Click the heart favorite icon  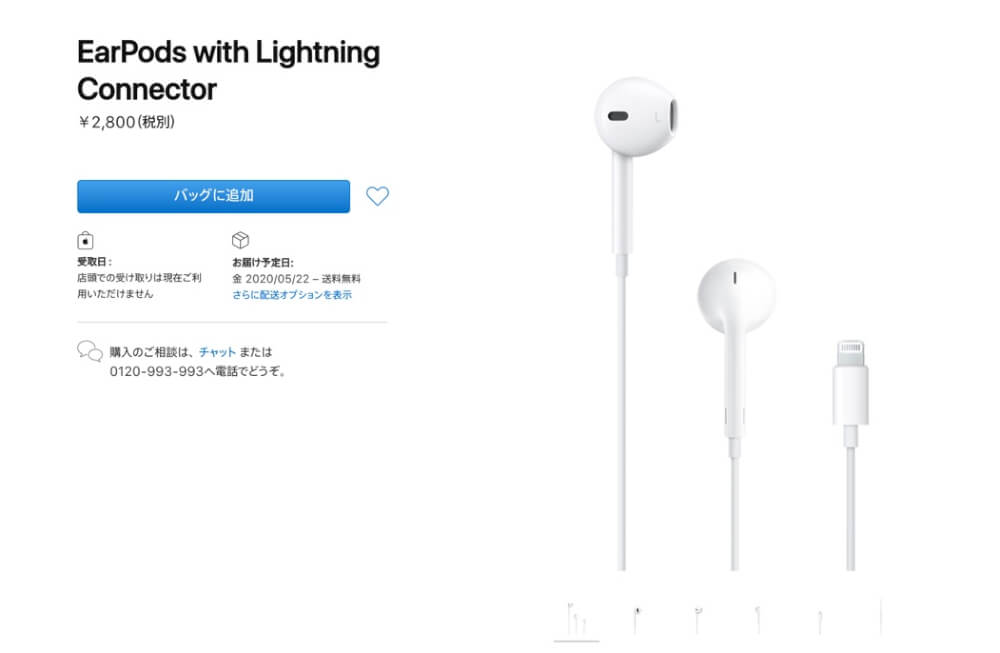click(x=377, y=196)
